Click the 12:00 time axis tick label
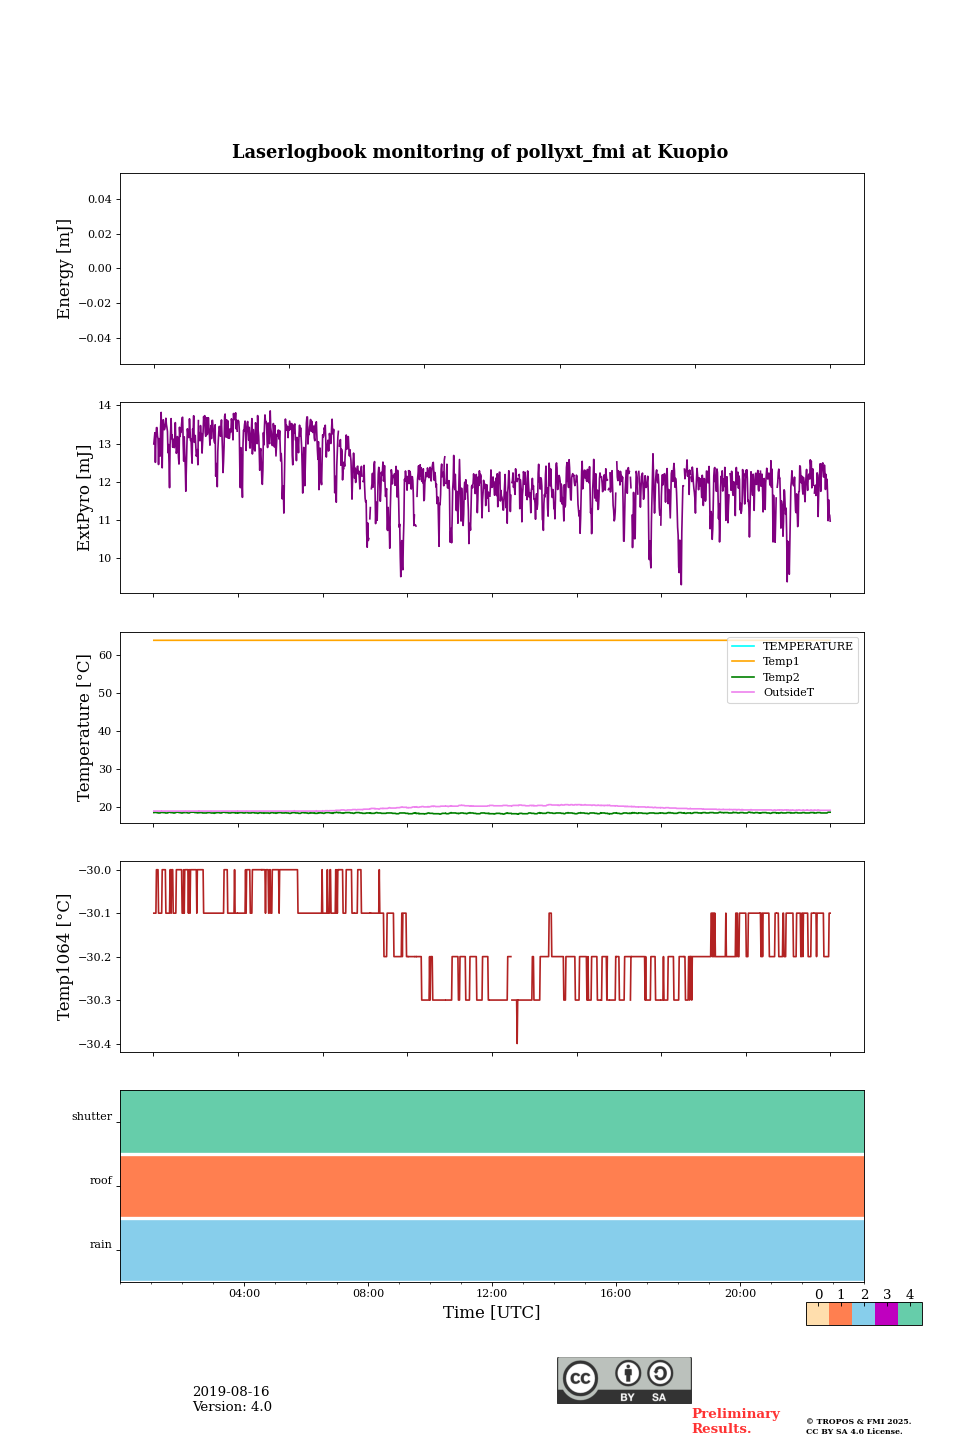The height and width of the screenshot is (1440, 960). click(492, 1294)
